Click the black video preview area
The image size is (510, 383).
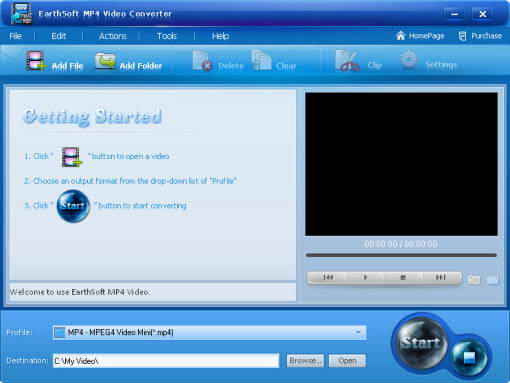tap(401, 164)
